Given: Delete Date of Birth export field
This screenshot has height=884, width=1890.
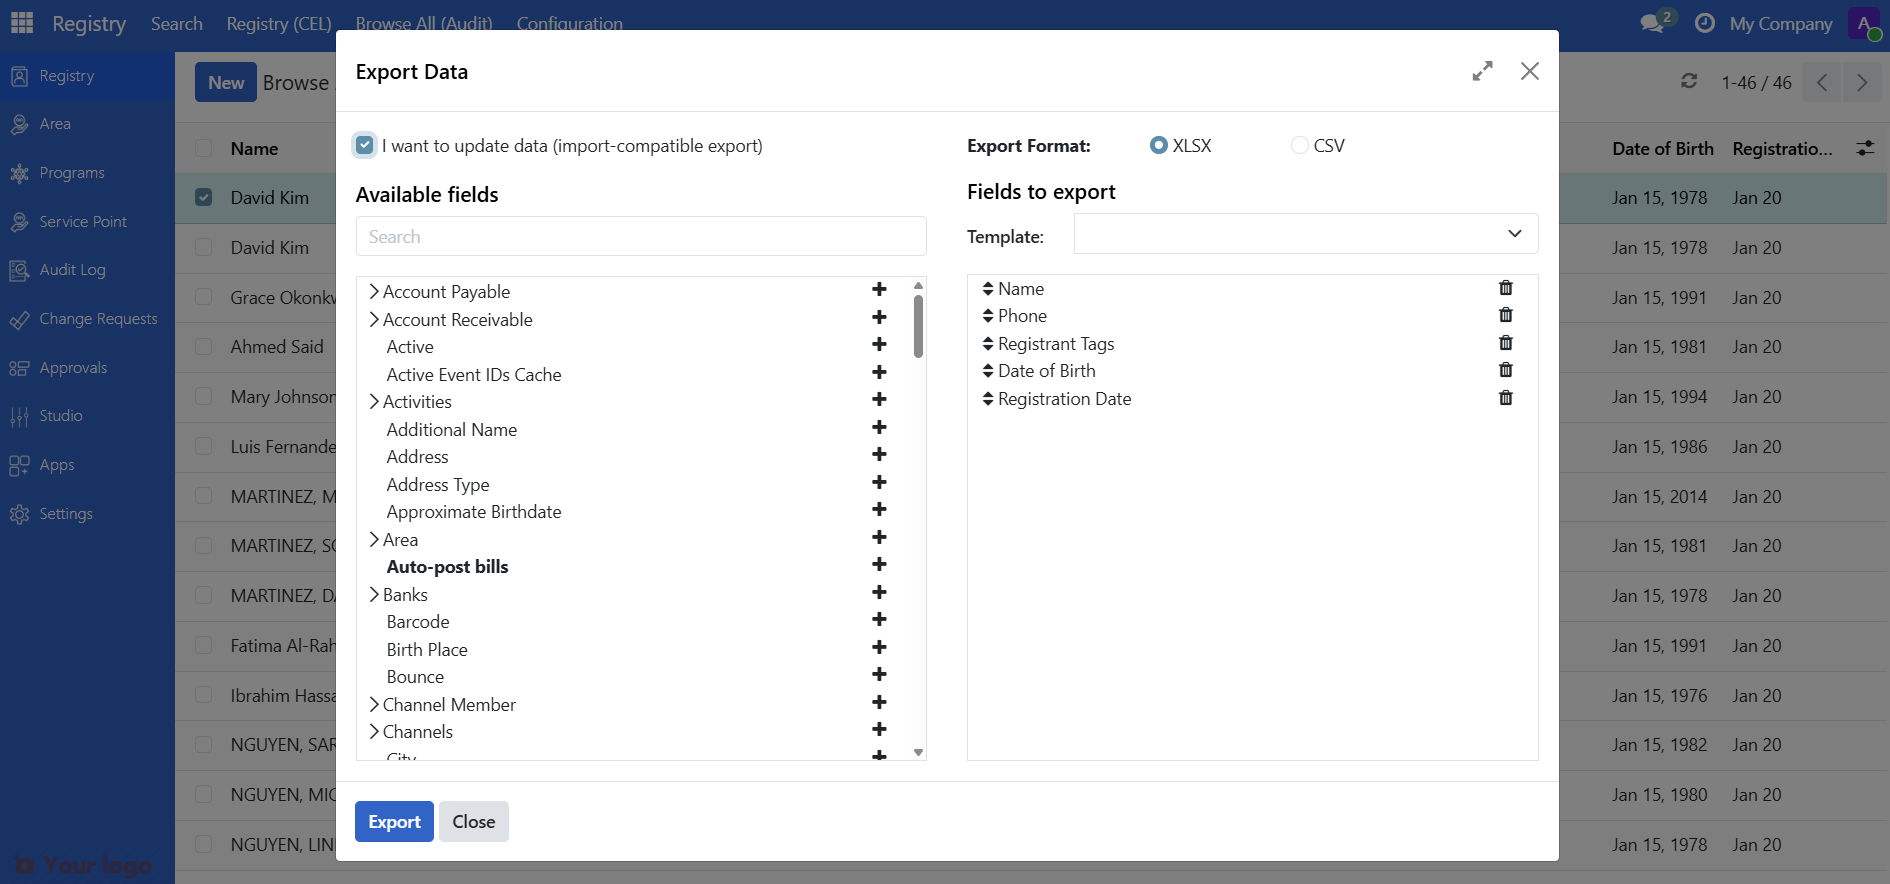Looking at the screenshot, I should (x=1506, y=370).
